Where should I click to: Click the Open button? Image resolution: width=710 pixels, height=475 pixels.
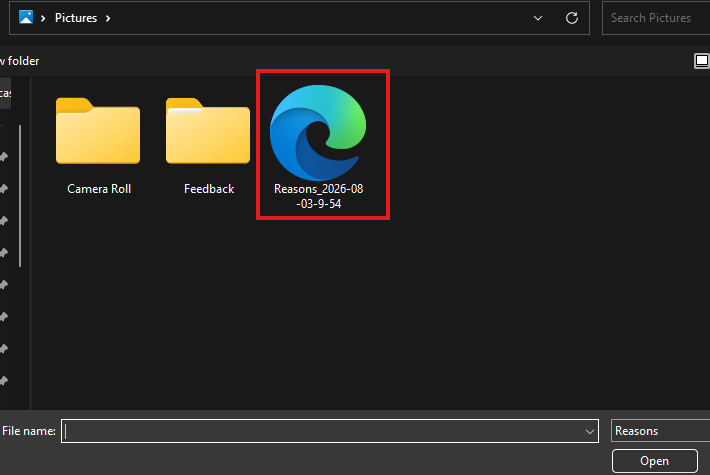654,461
